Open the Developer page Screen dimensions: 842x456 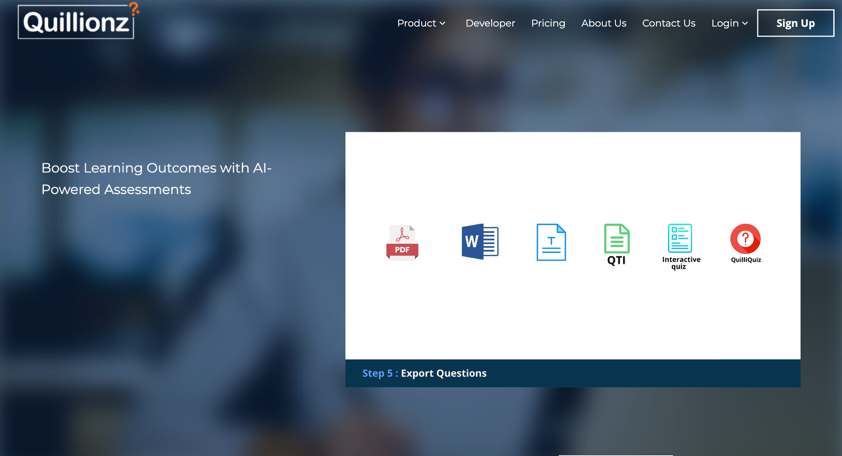(490, 23)
